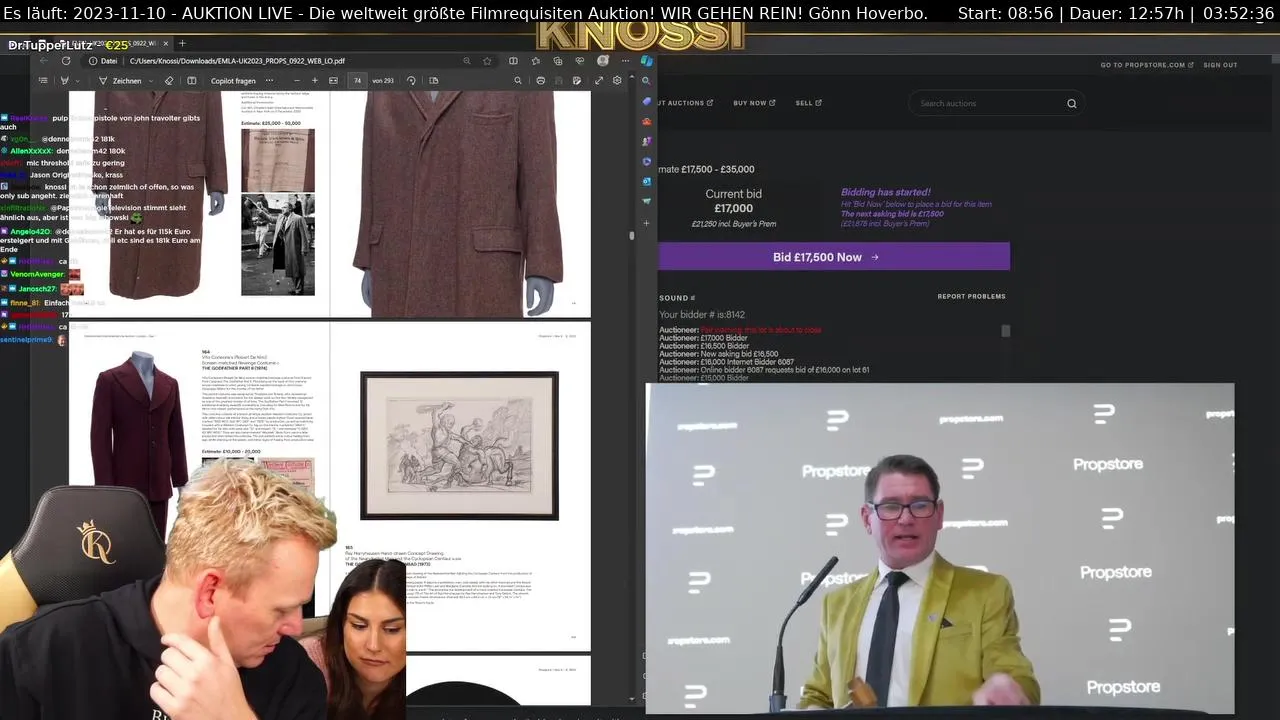Screen dimensions: 1280x720
Task: Open split screen view in Edge
Action: tap(513, 61)
